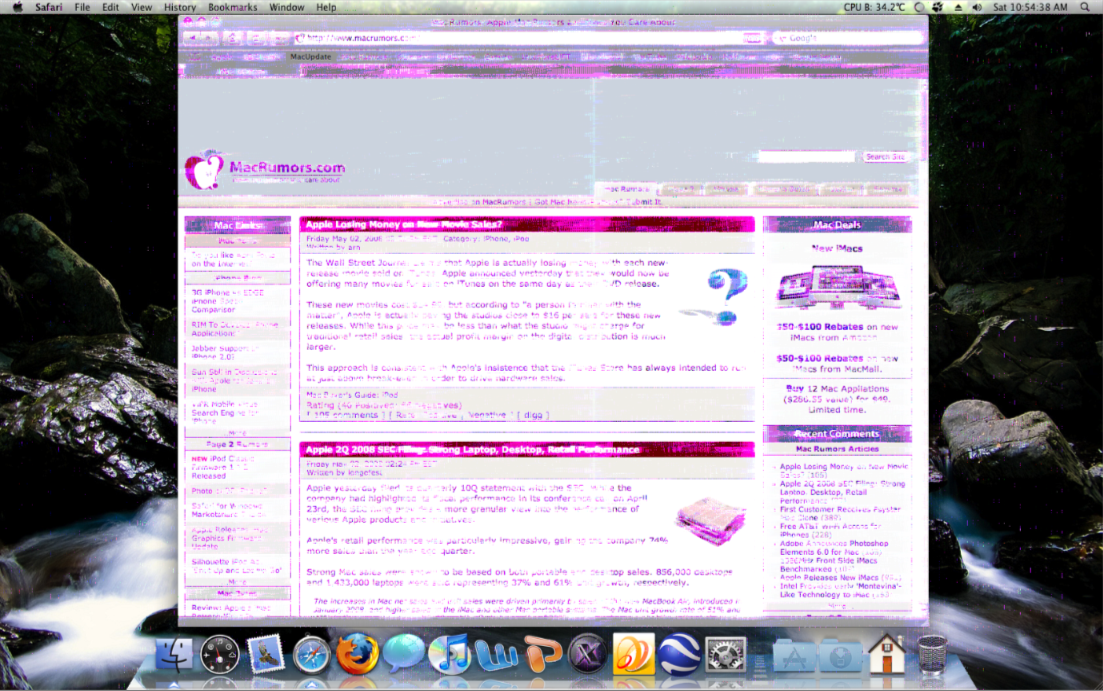
Task: Open the Help menu
Action: [x=326, y=7]
